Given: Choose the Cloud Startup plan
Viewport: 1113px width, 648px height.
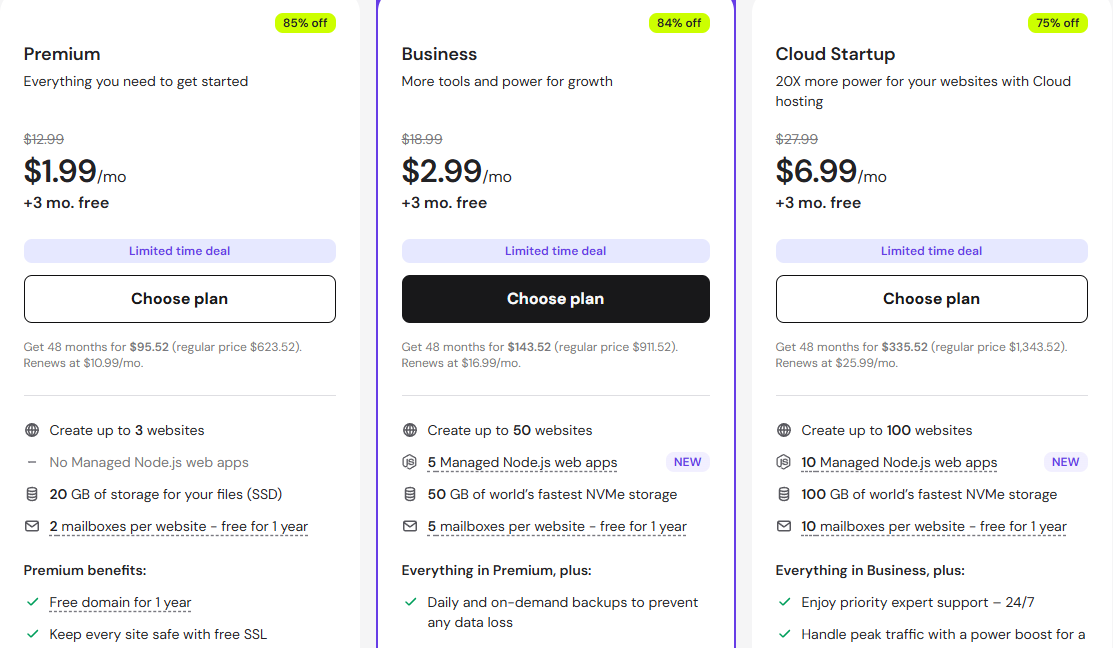Looking at the screenshot, I should pyautogui.click(x=932, y=299).
